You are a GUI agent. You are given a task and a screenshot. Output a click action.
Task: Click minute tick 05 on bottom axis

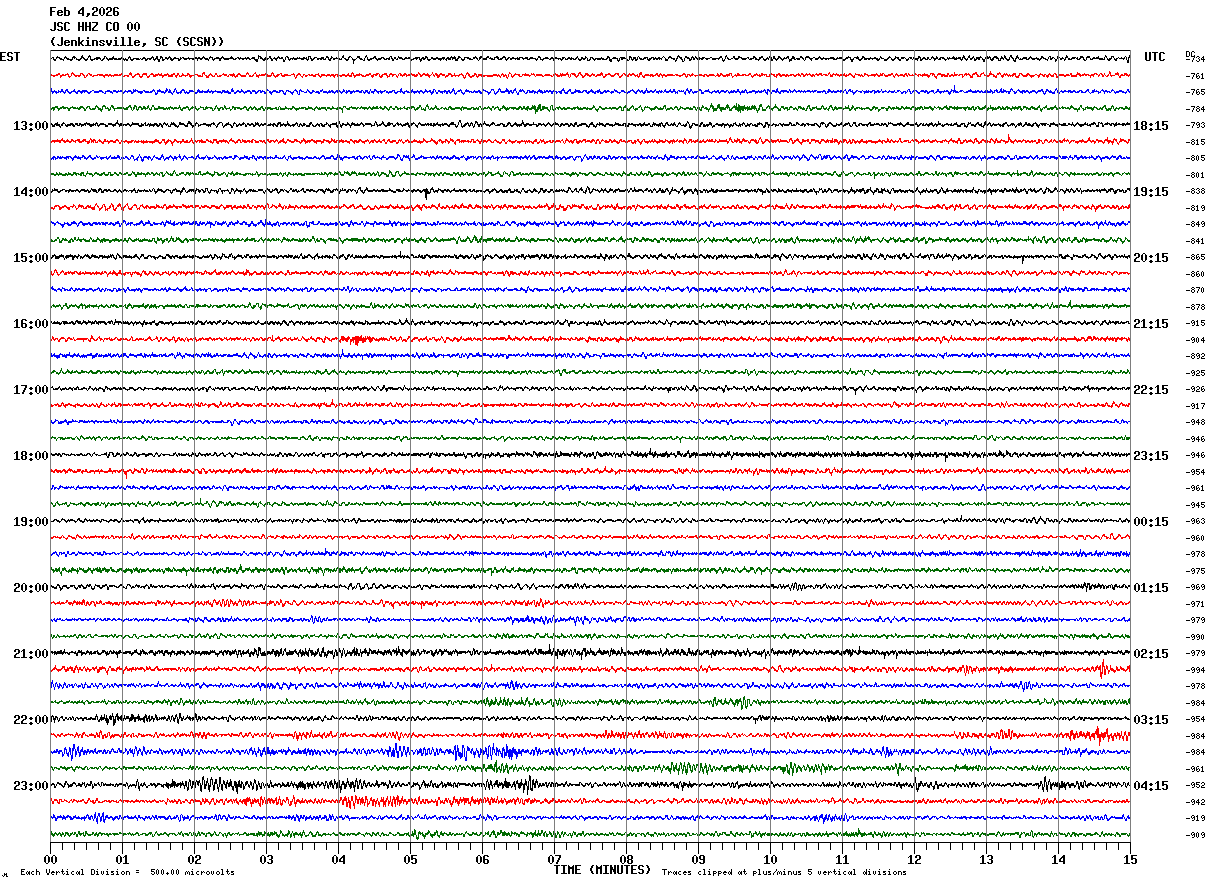[x=410, y=859]
